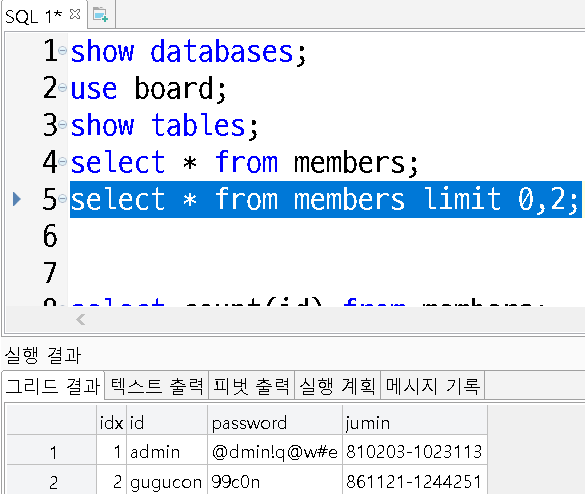
Task: Collapse statement marker on line 1
Action: 63,50
